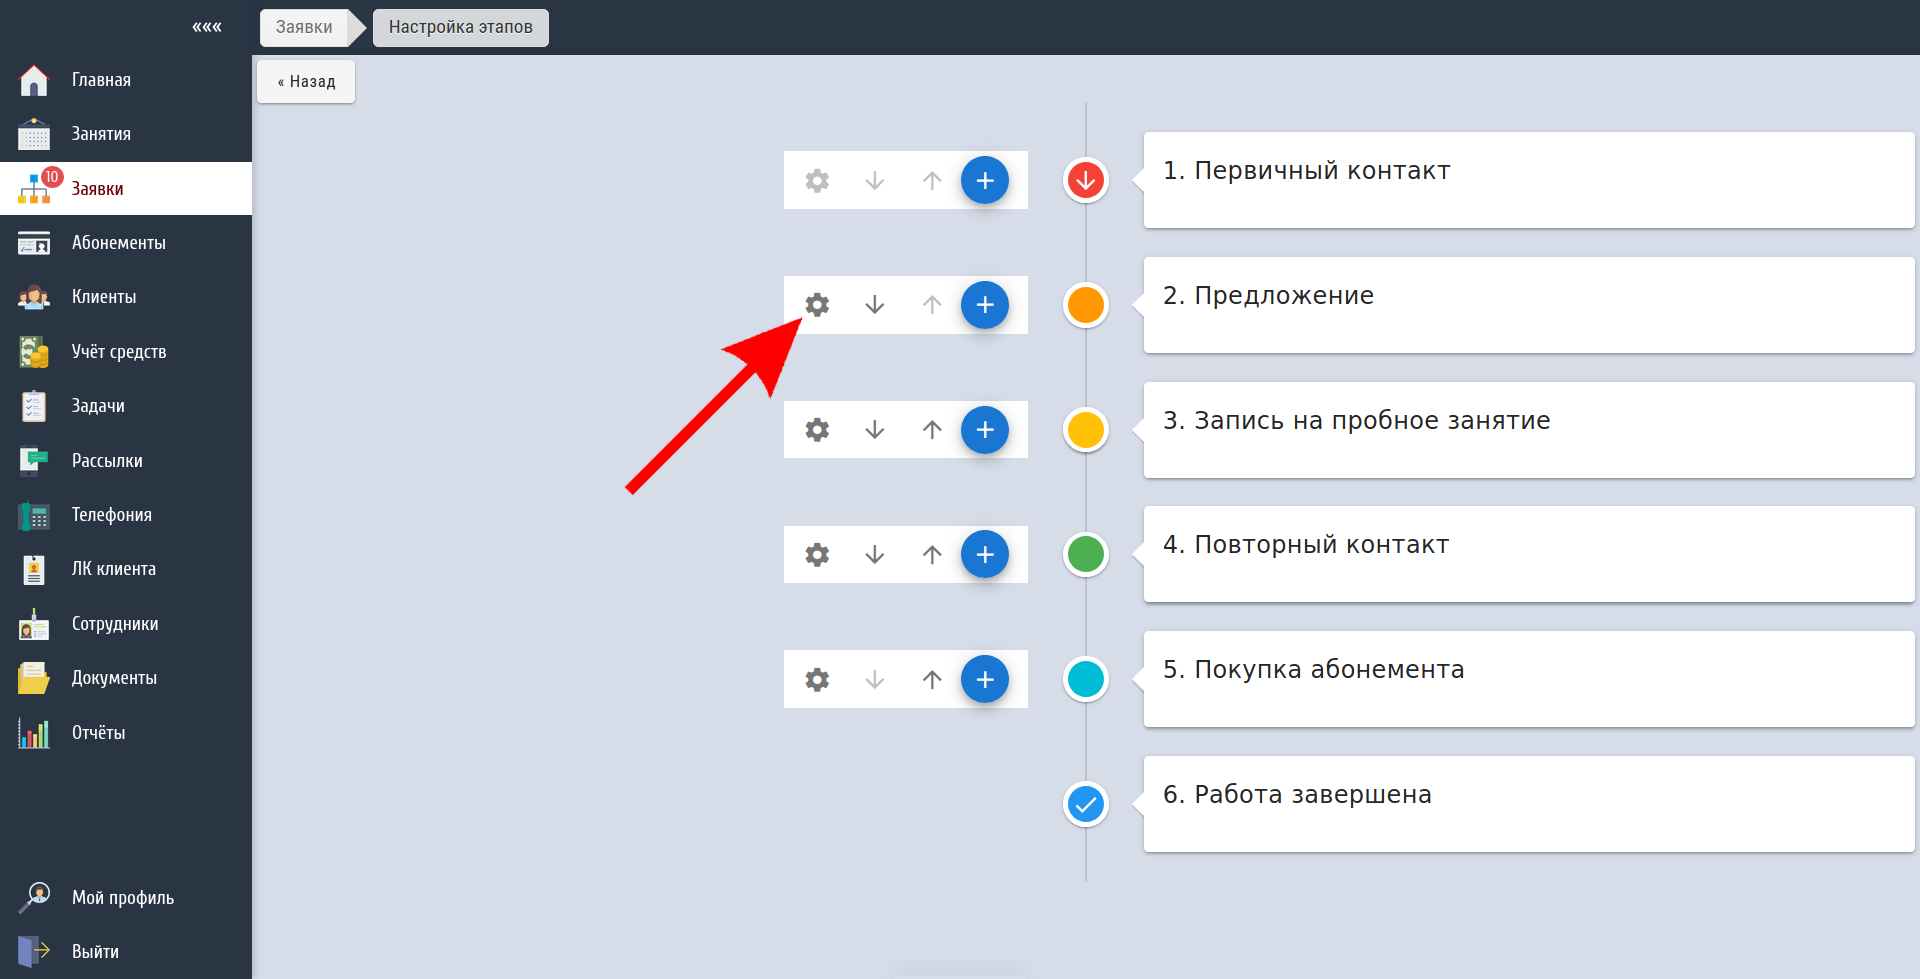Go to Занятия in the sidebar

coord(126,134)
